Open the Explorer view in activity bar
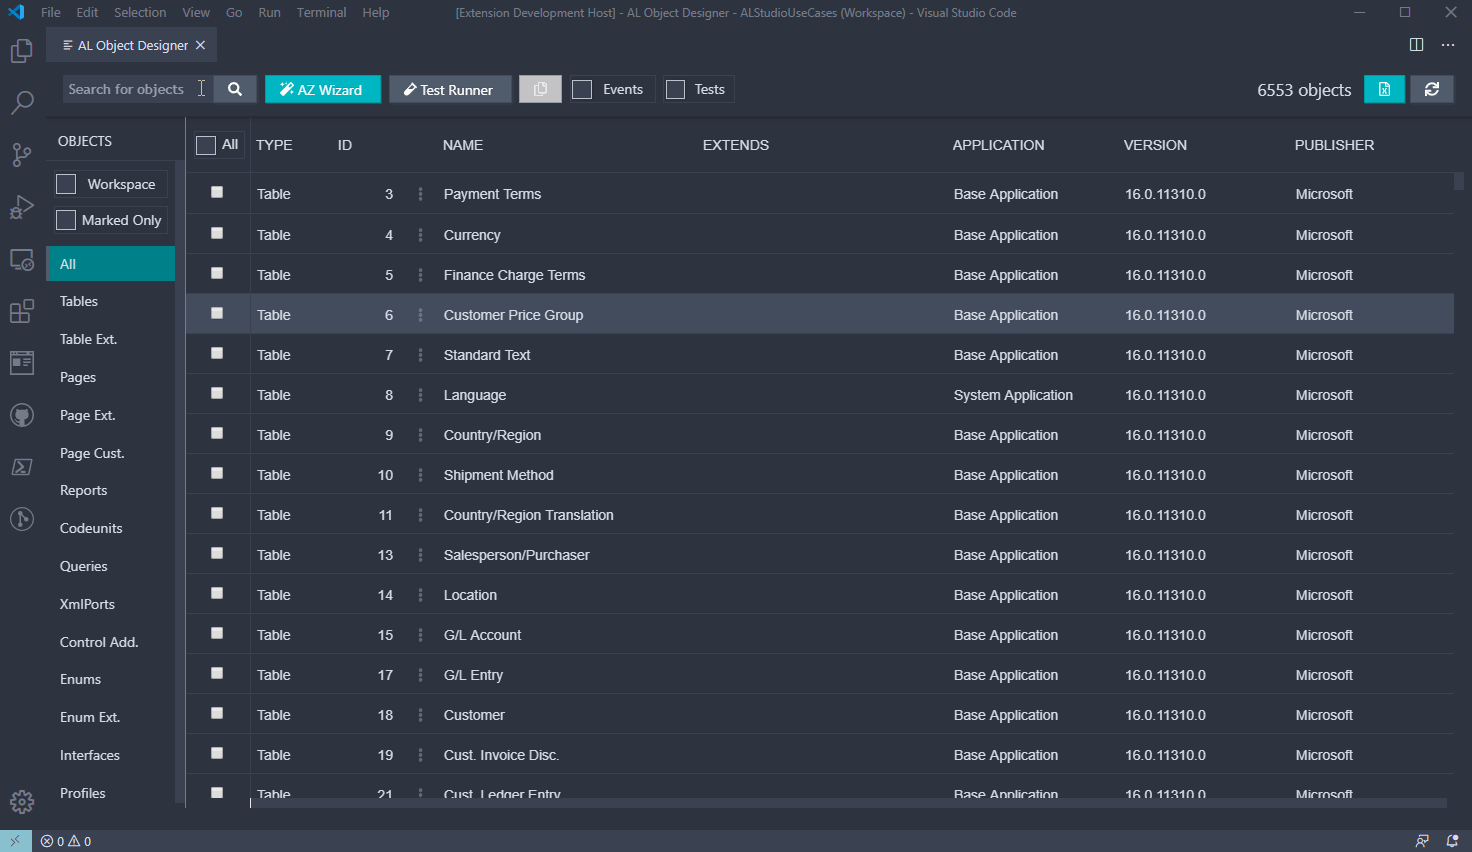 click(22, 50)
